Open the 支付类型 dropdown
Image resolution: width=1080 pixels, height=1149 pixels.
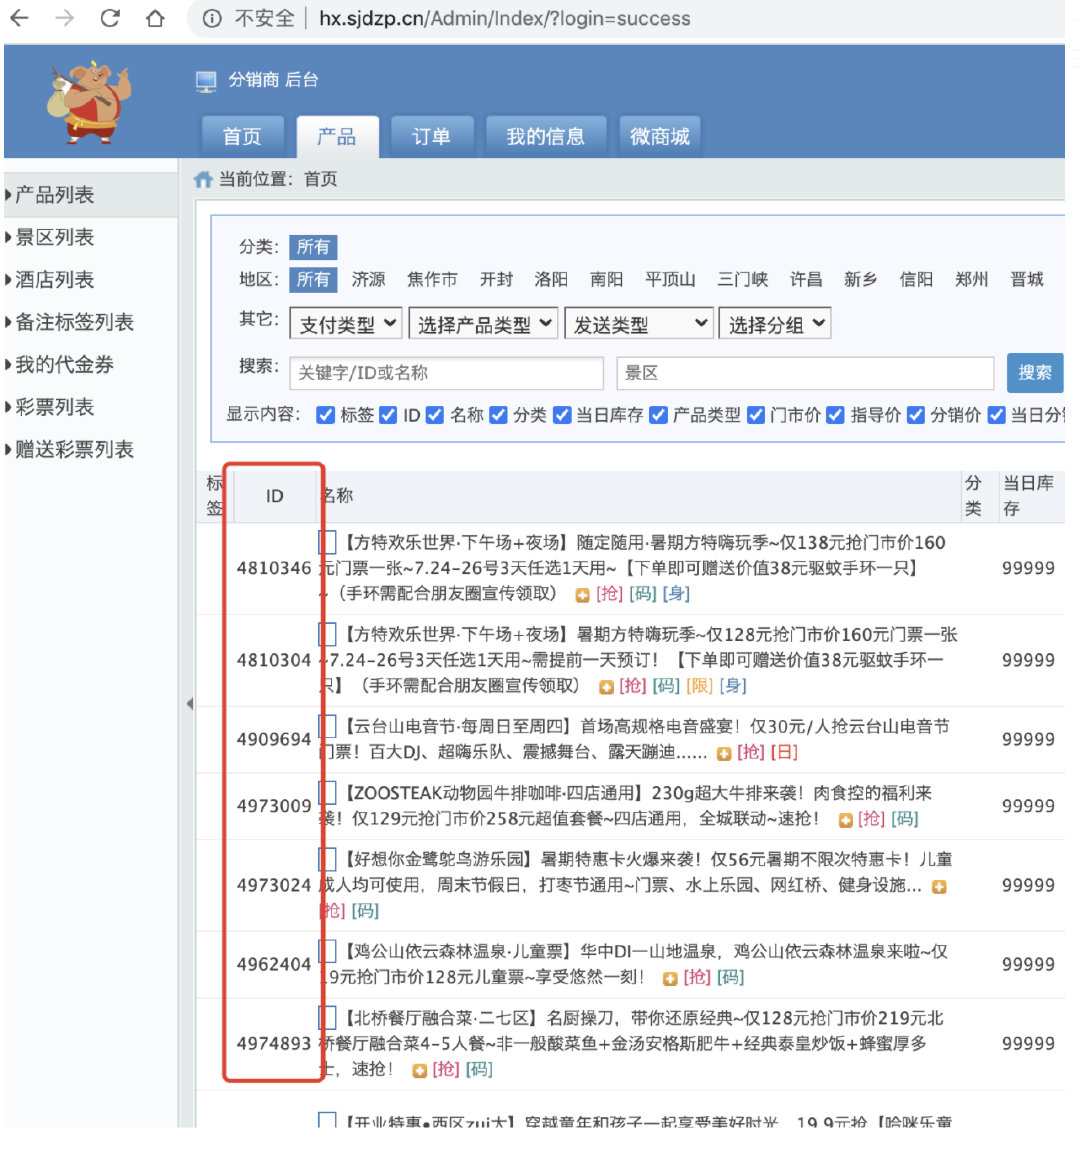click(x=347, y=324)
